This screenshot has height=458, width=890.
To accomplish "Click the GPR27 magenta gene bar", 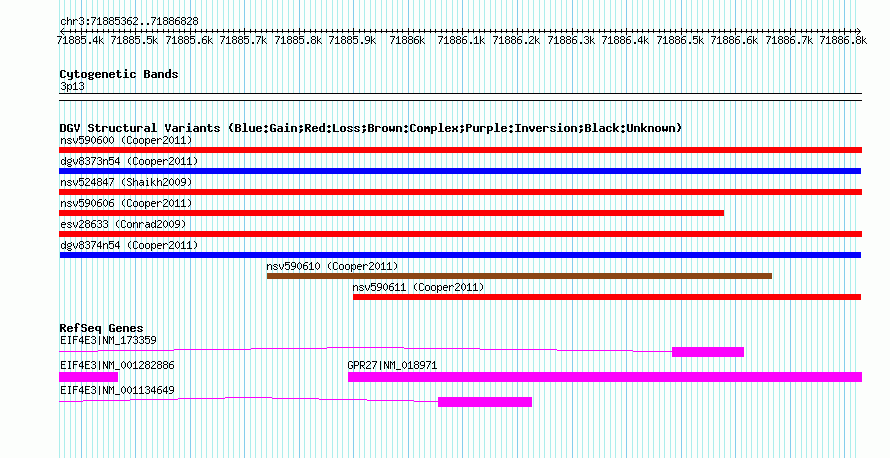I will 605,377.
